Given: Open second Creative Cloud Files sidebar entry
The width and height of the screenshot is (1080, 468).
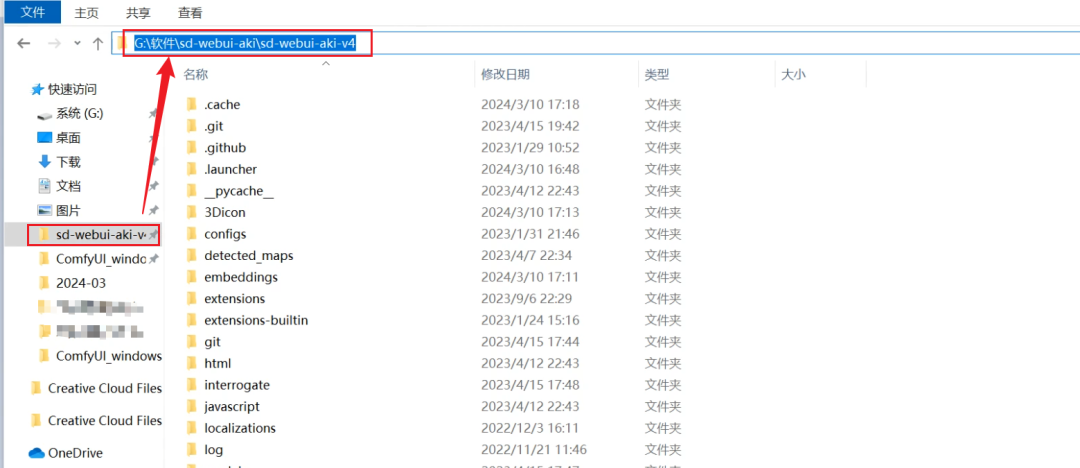Looking at the screenshot, I should point(105,420).
